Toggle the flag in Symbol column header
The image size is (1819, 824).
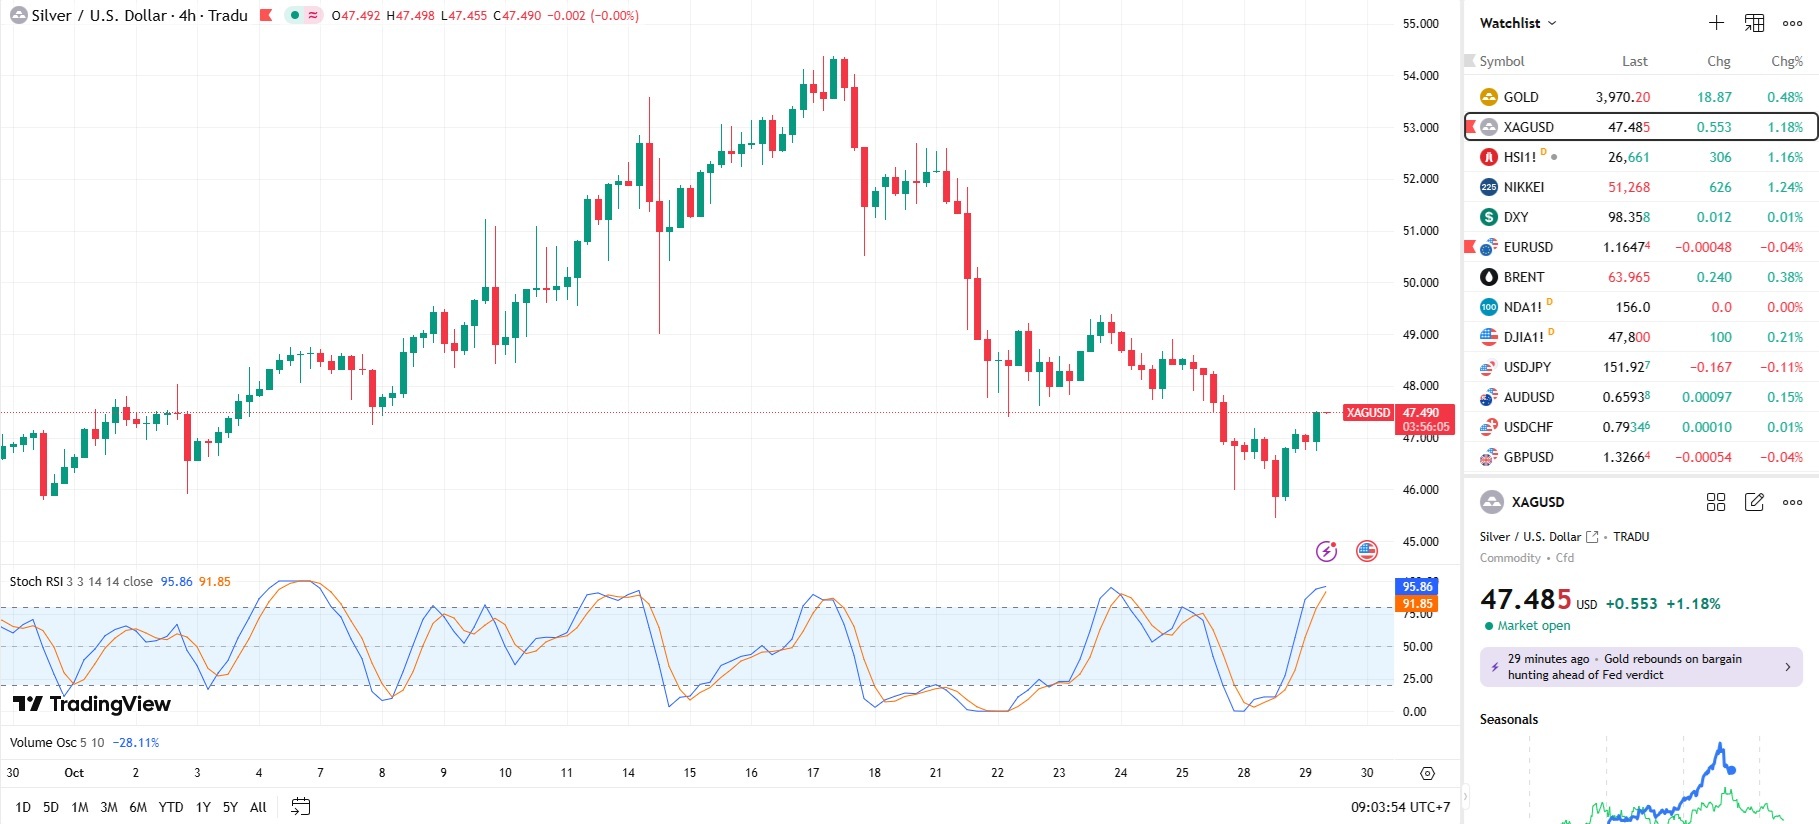click(1470, 61)
